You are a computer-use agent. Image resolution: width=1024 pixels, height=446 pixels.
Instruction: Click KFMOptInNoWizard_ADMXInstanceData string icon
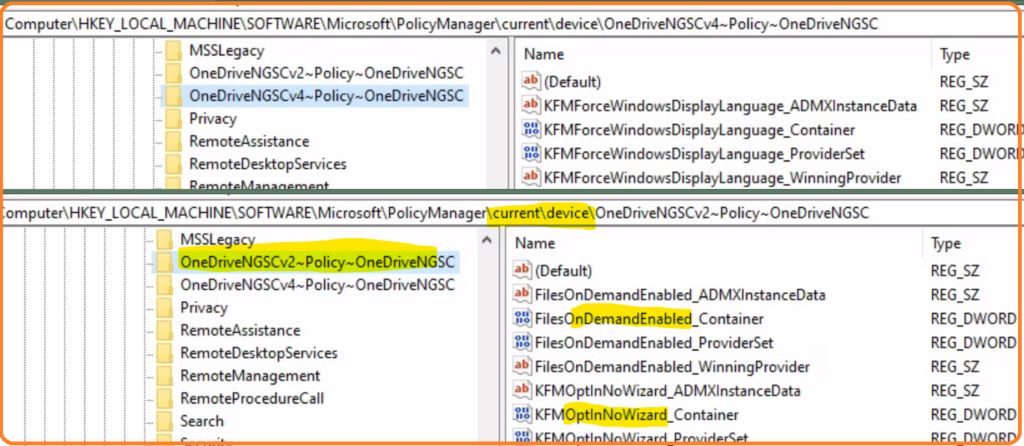(x=522, y=390)
